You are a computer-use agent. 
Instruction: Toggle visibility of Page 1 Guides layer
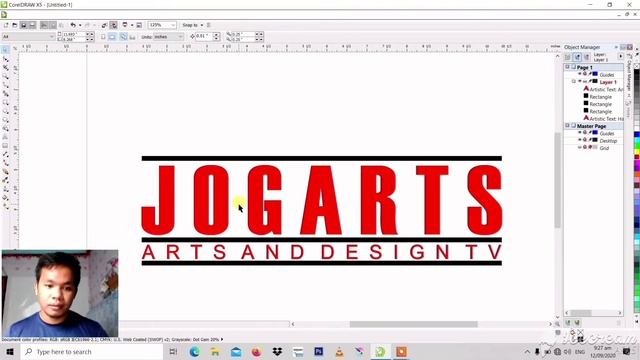tap(580, 74)
